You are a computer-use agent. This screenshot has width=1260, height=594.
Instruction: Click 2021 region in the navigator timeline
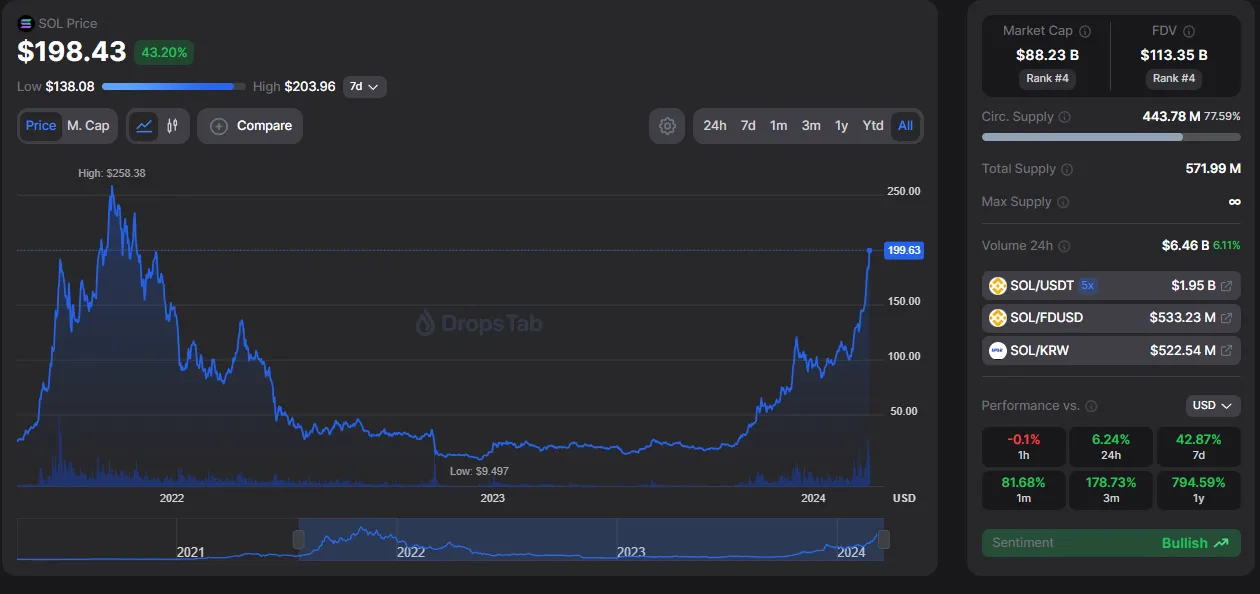coord(190,552)
